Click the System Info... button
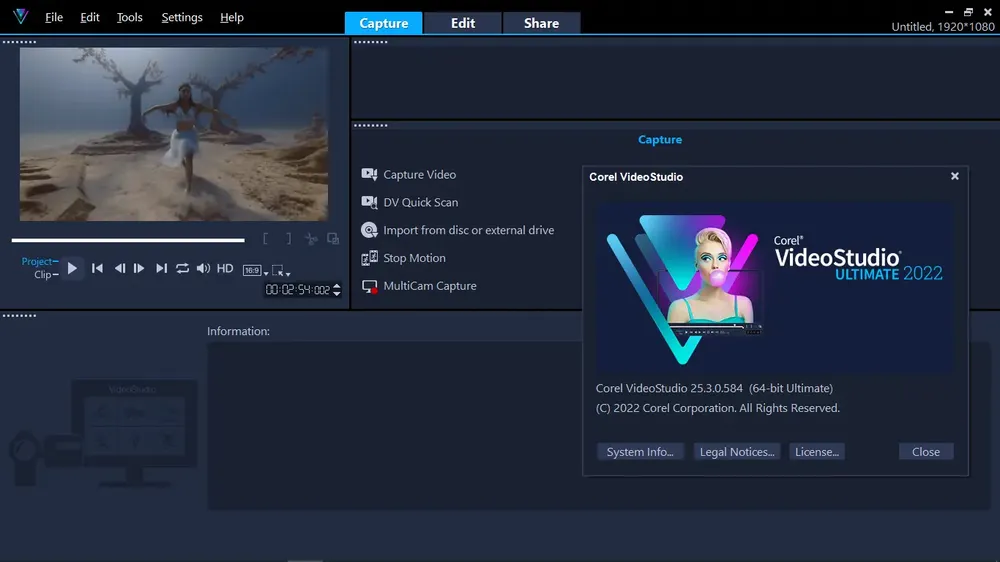 tap(640, 452)
